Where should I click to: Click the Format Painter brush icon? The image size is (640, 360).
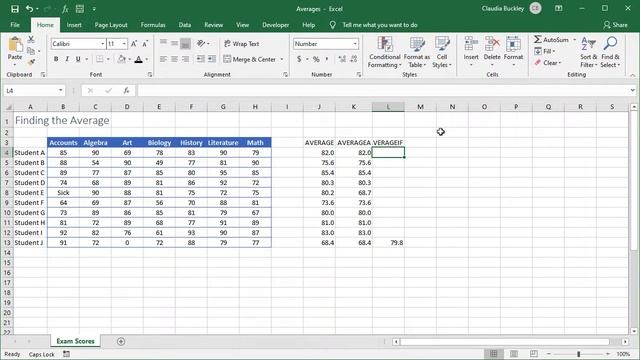[x=31, y=62]
